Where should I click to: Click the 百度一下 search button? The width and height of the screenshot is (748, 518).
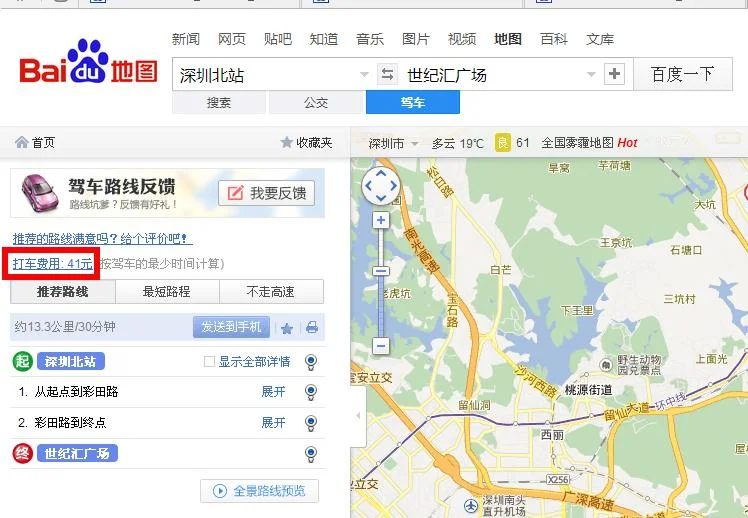pos(683,74)
